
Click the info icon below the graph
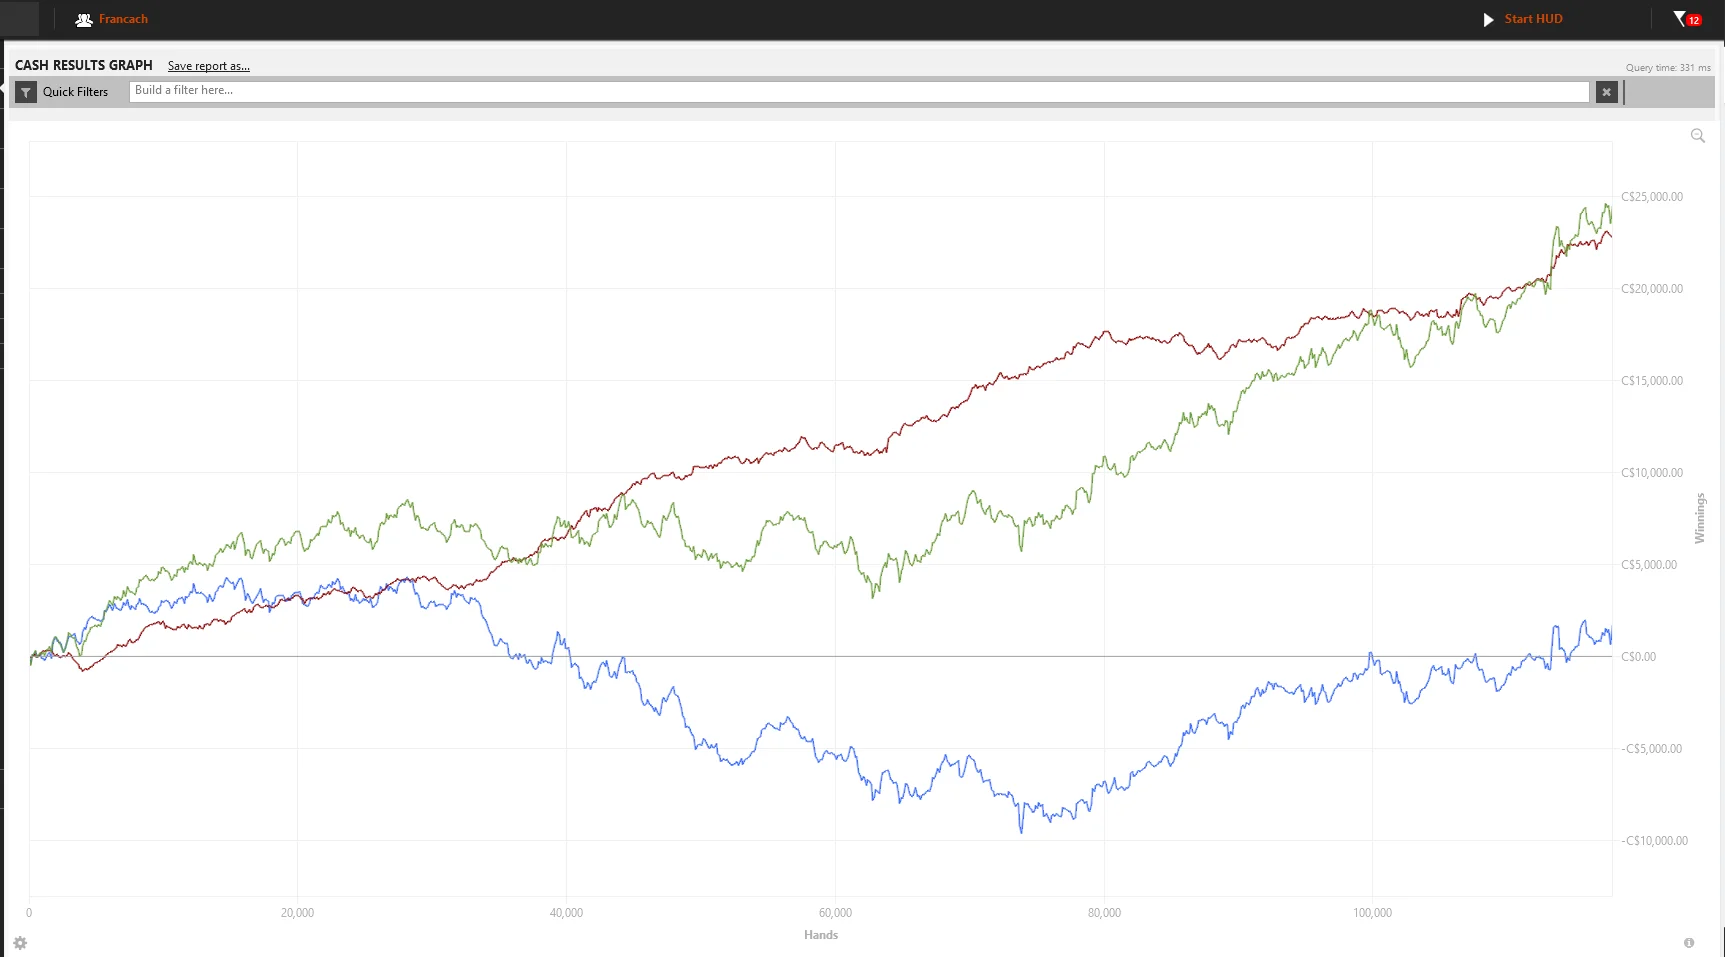coord(1689,943)
